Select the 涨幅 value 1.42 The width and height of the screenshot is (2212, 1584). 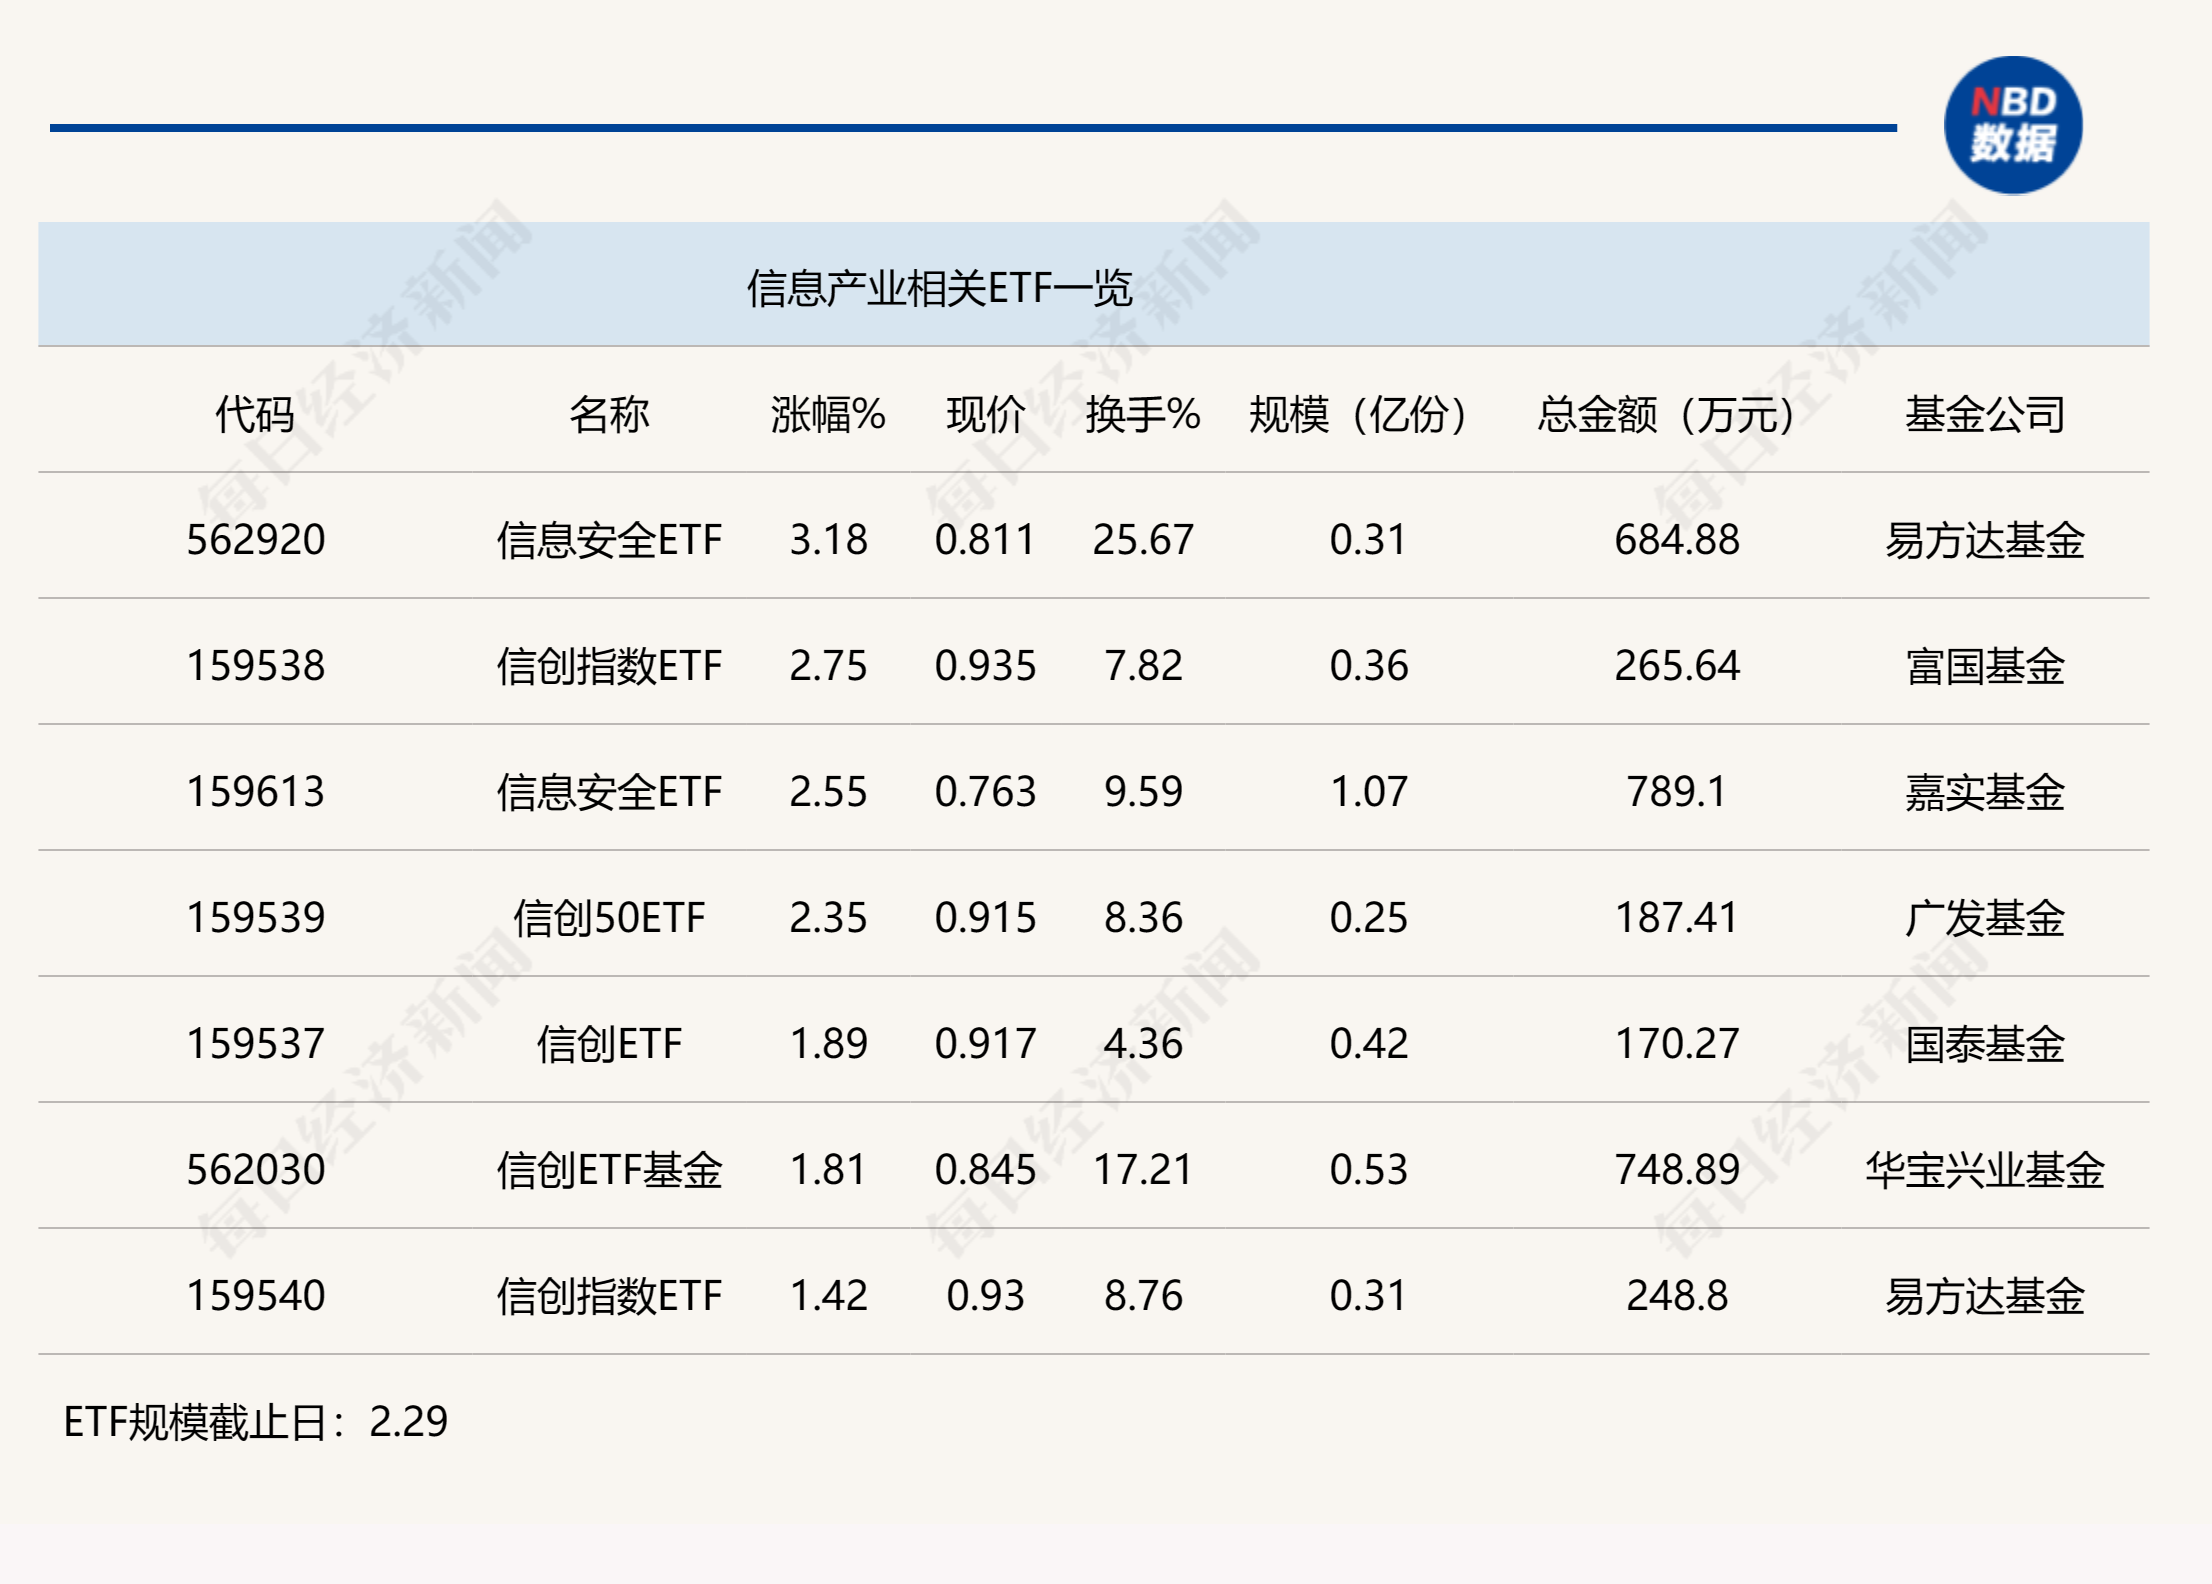tap(828, 1296)
